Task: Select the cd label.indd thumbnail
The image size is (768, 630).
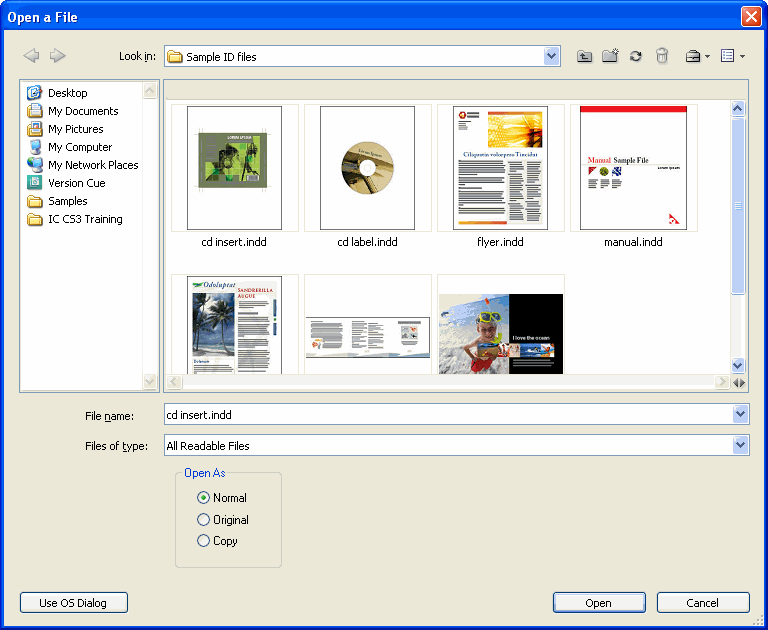Action: tap(367, 168)
